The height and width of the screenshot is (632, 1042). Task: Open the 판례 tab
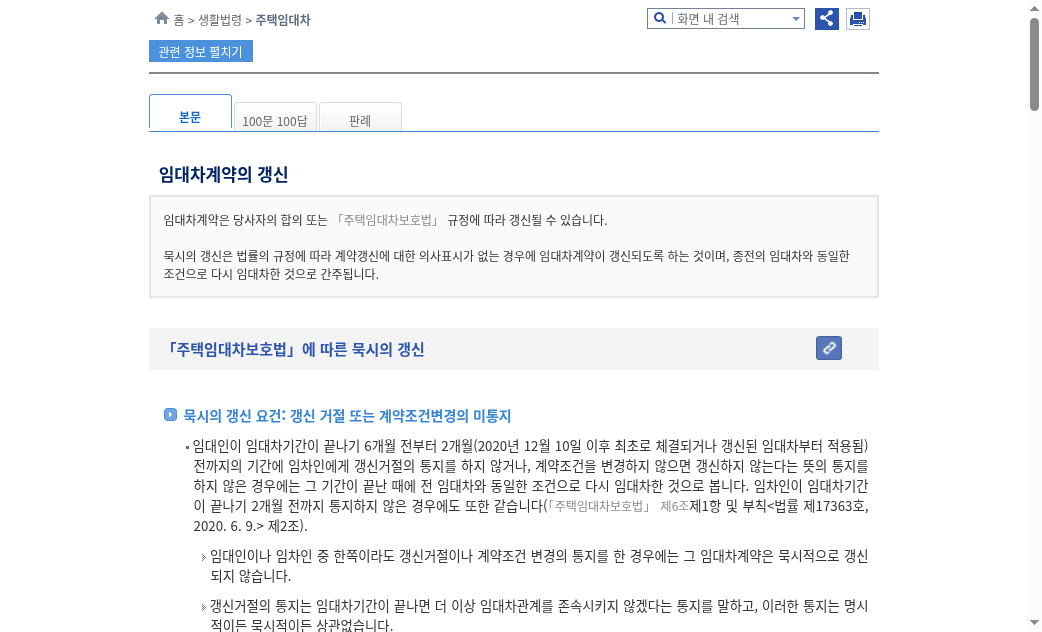click(x=360, y=118)
